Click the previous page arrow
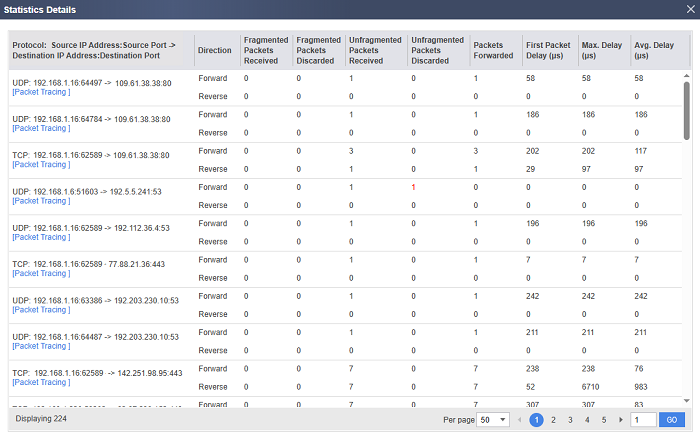700x444 pixels. coord(519,420)
